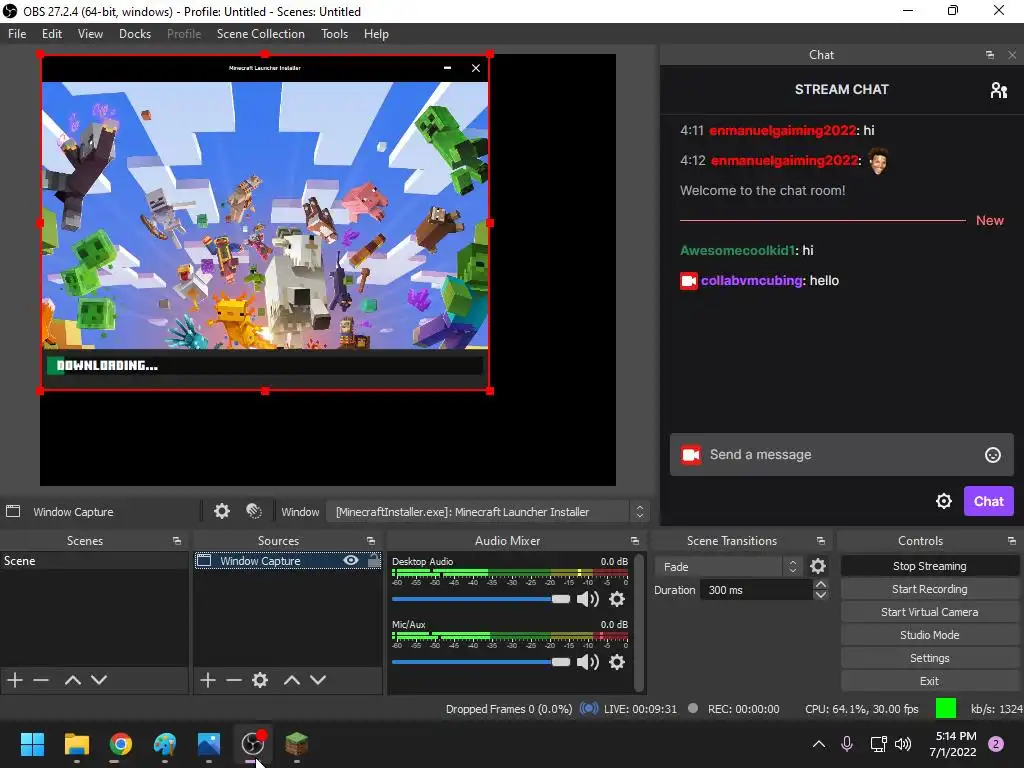Mute Mic/Aux speaker
The height and width of the screenshot is (768, 1024).
coord(588,662)
